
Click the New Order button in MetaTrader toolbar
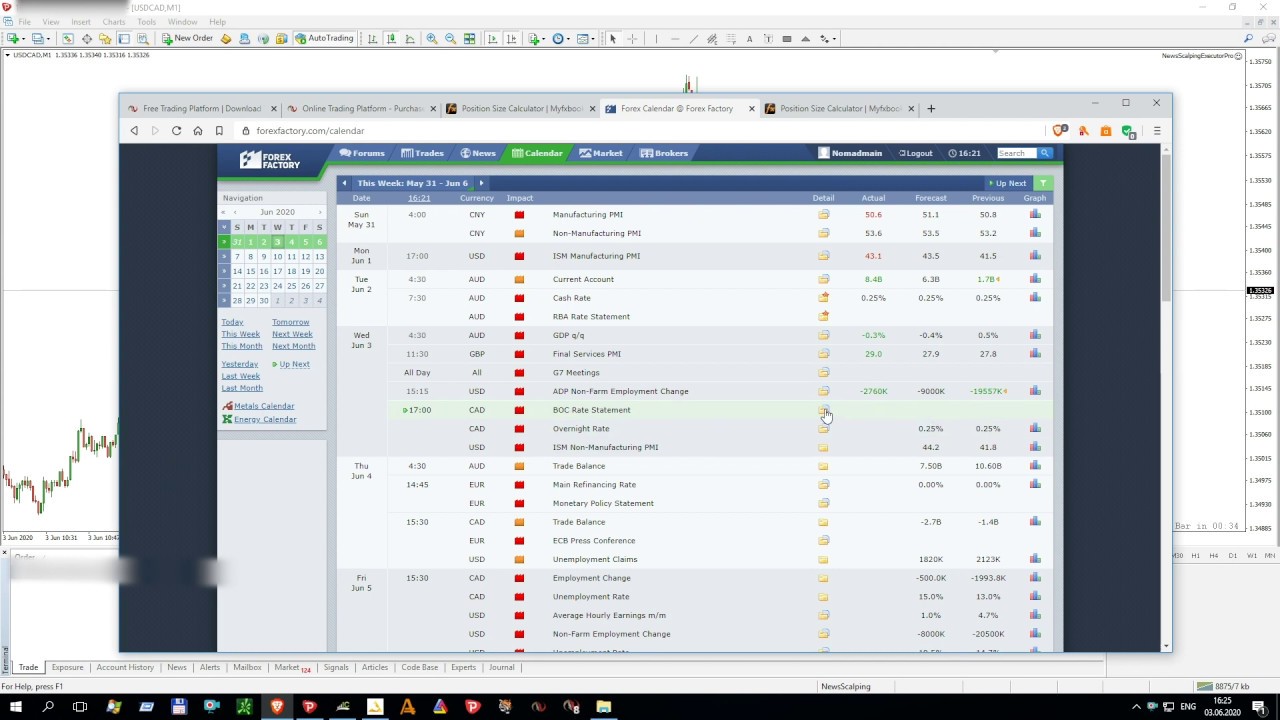tap(188, 38)
